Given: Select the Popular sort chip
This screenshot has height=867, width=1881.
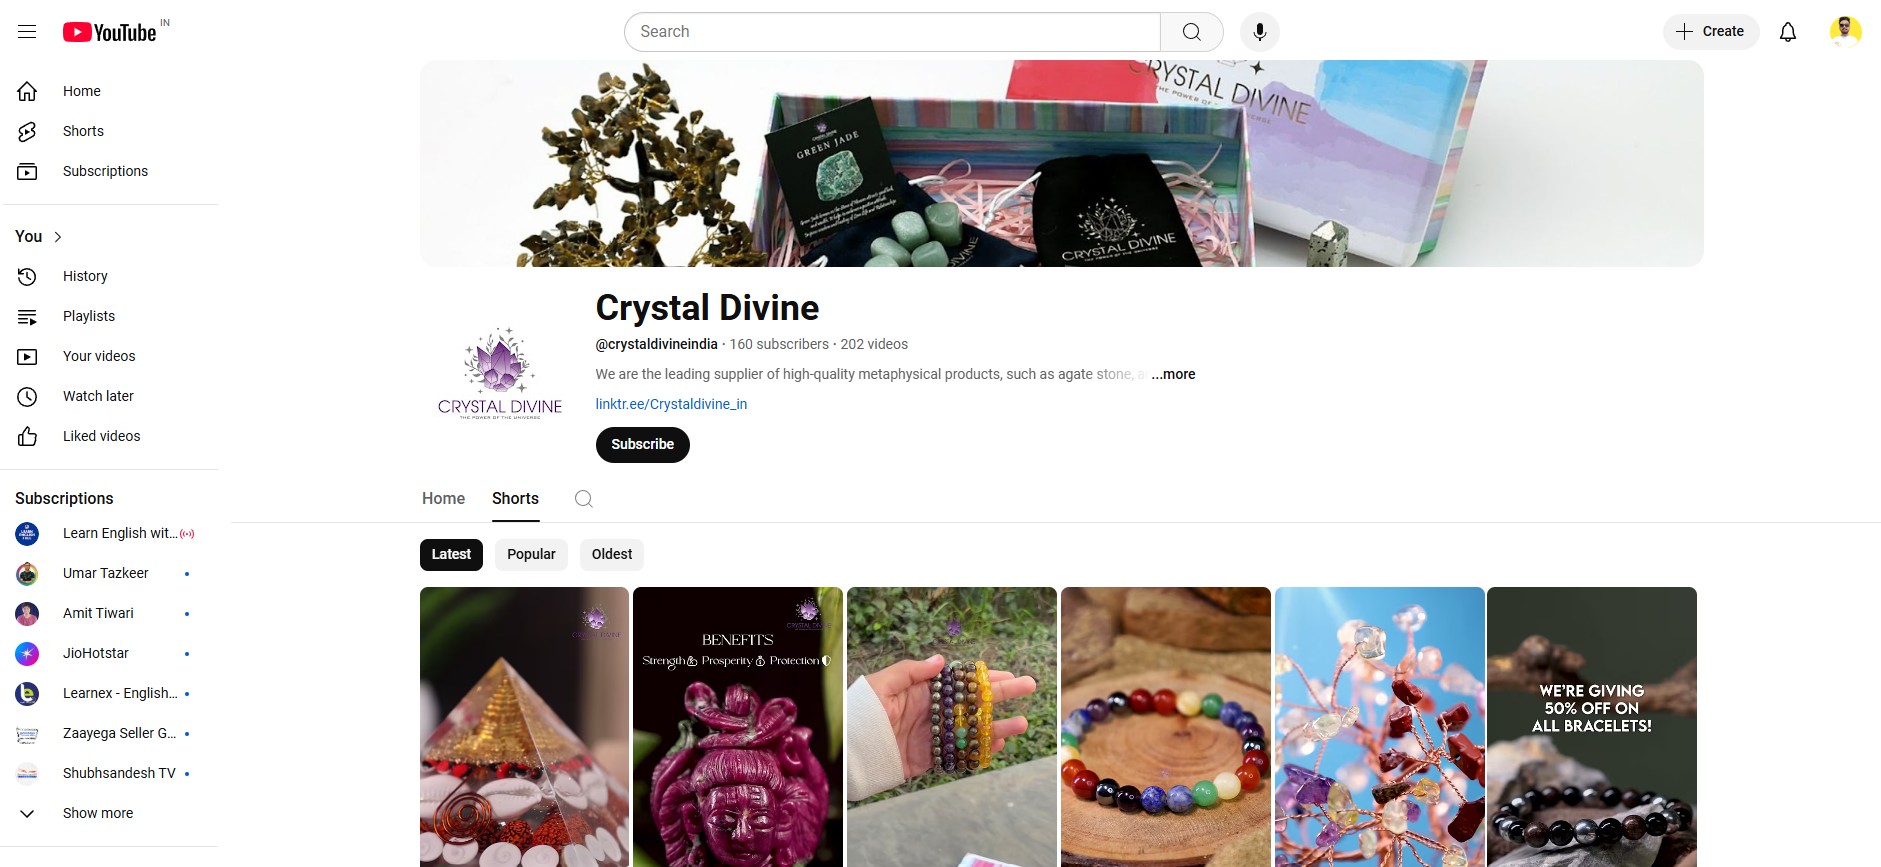Looking at the screenshot, I should point(531,555).
